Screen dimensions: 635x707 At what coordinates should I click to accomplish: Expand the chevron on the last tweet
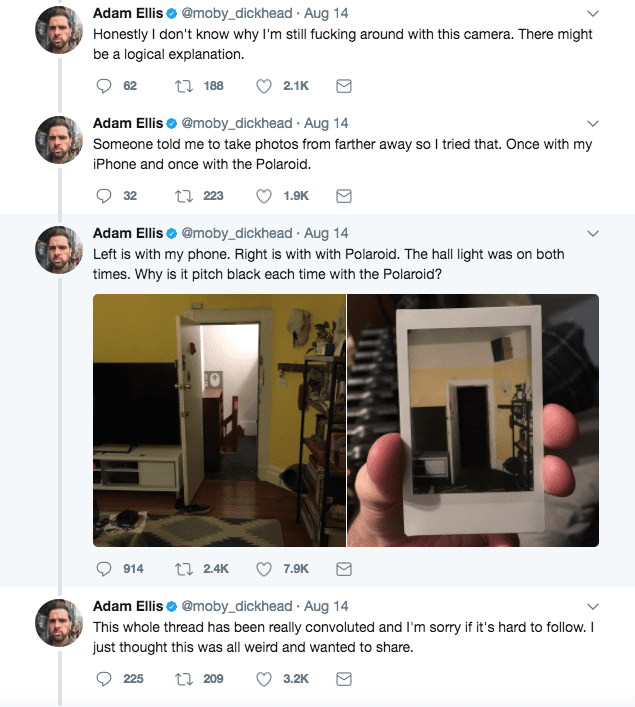[593, 606]
